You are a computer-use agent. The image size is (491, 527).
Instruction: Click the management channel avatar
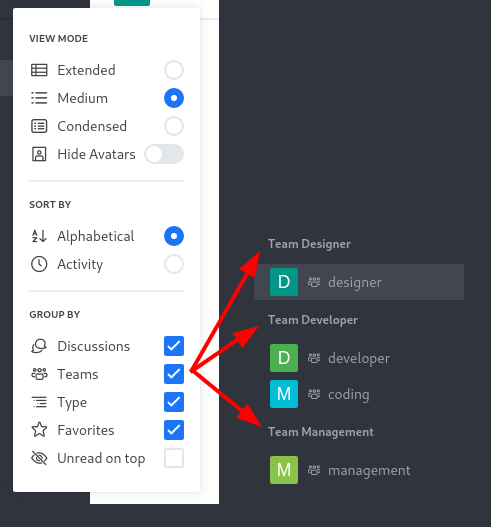click(284, 470)
